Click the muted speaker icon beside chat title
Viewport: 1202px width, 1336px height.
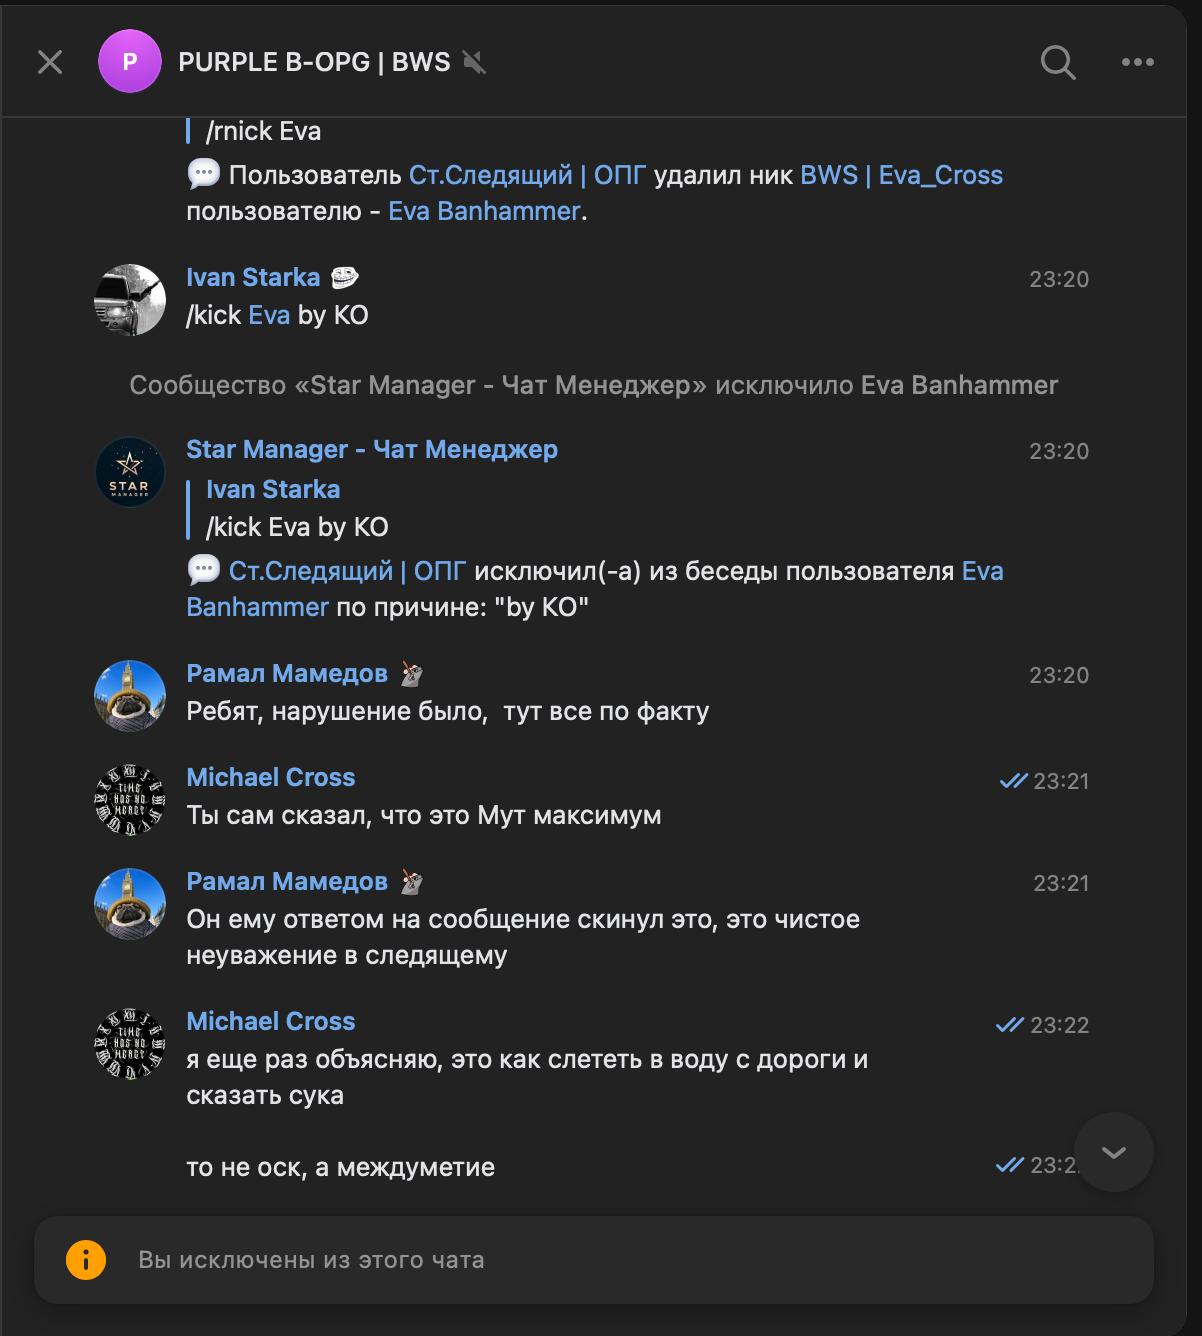(474, 62)
